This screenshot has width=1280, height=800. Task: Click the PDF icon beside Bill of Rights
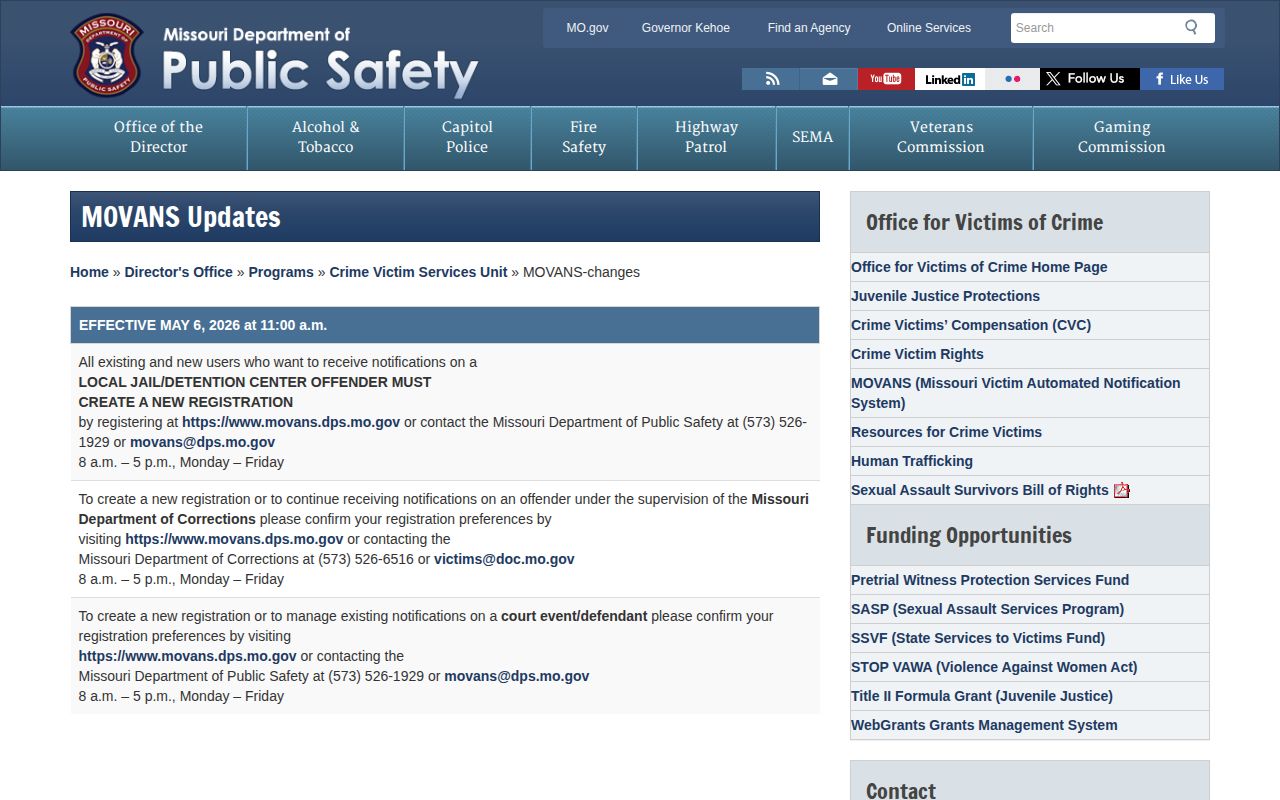1122,490
